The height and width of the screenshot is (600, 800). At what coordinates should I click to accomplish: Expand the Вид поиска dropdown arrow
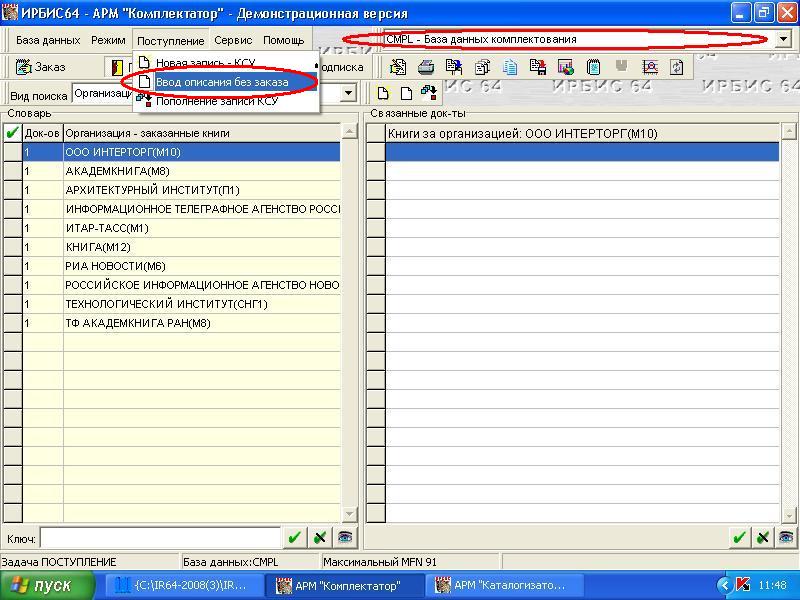pyautogui.click(x=349, y=94)
